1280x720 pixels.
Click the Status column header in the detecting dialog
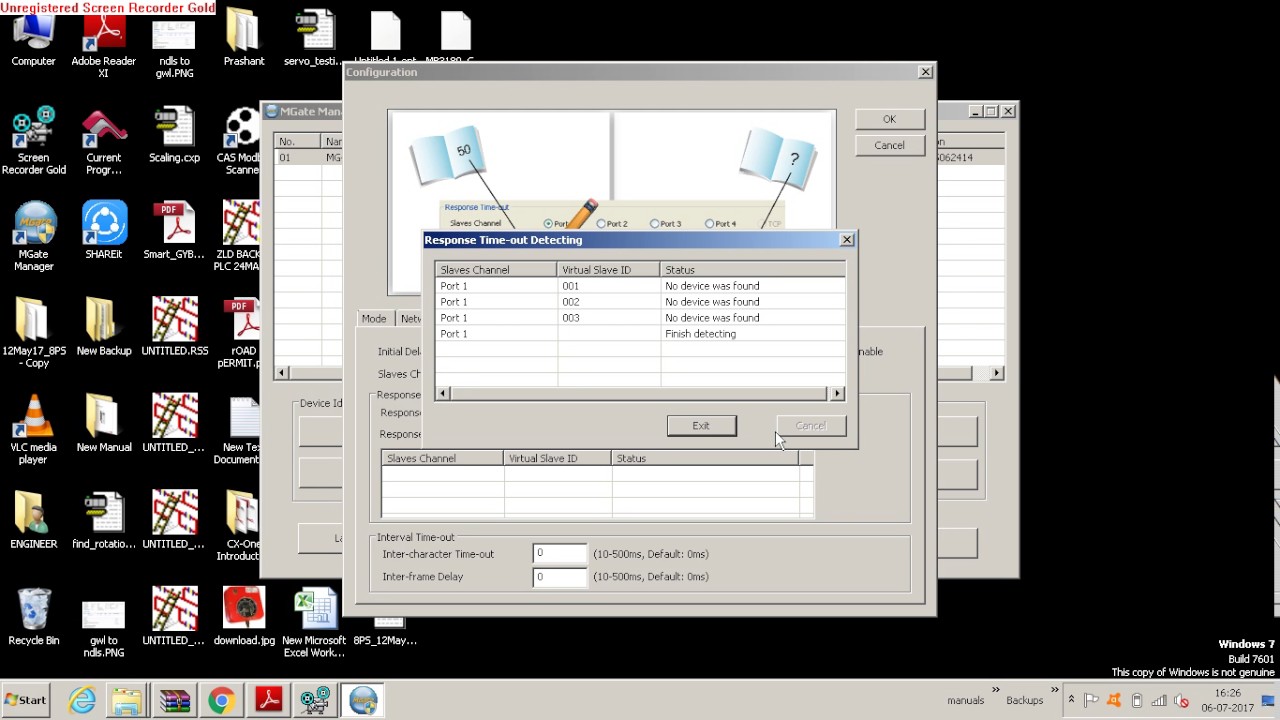pos(752,270)
